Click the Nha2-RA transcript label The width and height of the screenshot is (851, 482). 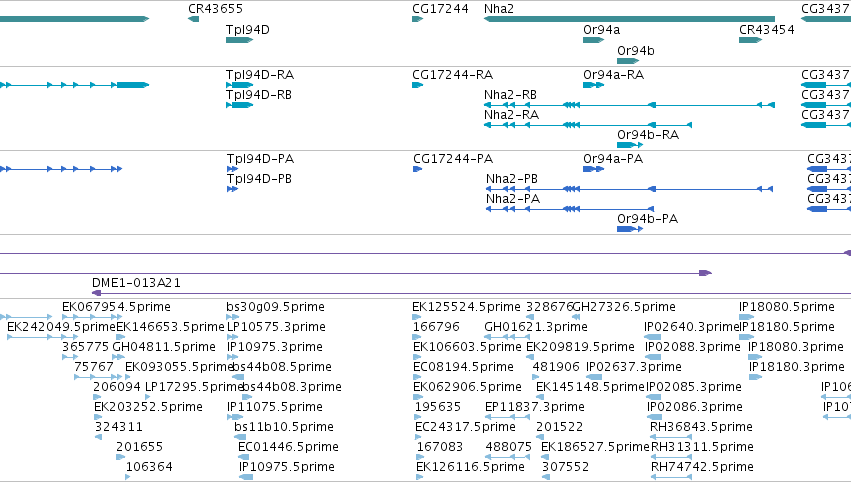coord(511,115)
